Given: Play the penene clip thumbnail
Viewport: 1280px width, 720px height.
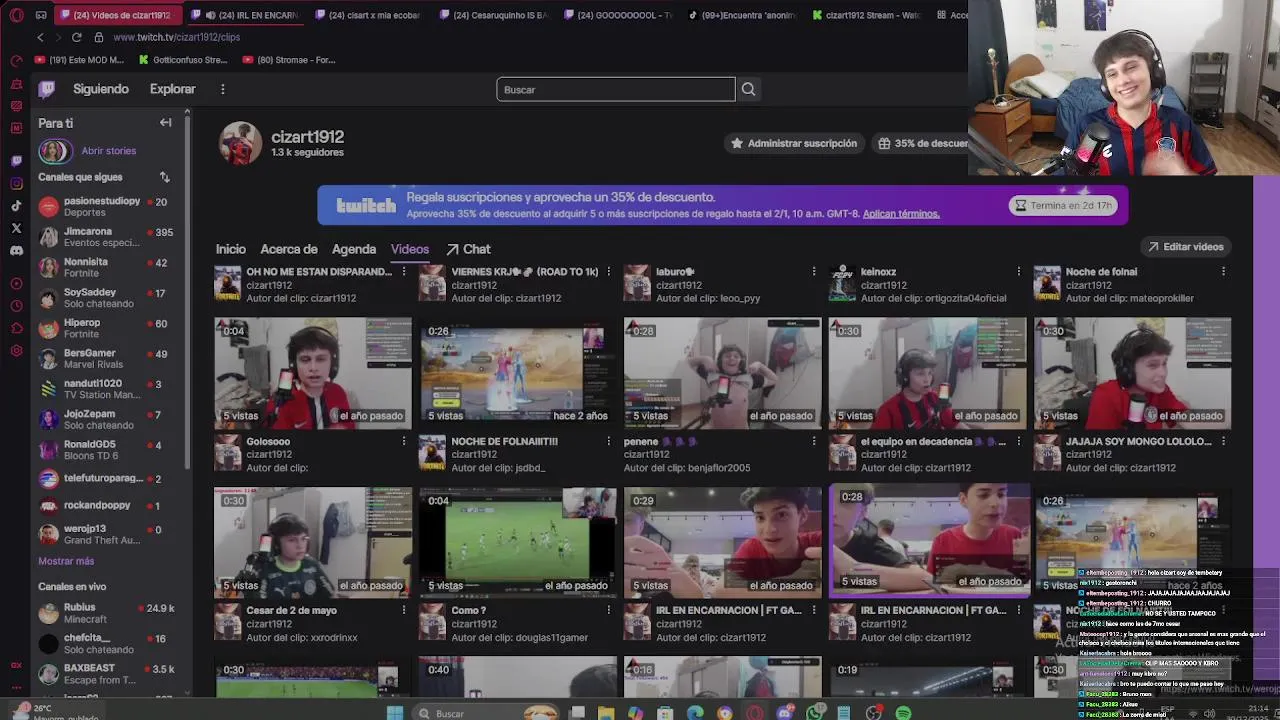Looking at the screenshot, I should [x=723, y=373].
